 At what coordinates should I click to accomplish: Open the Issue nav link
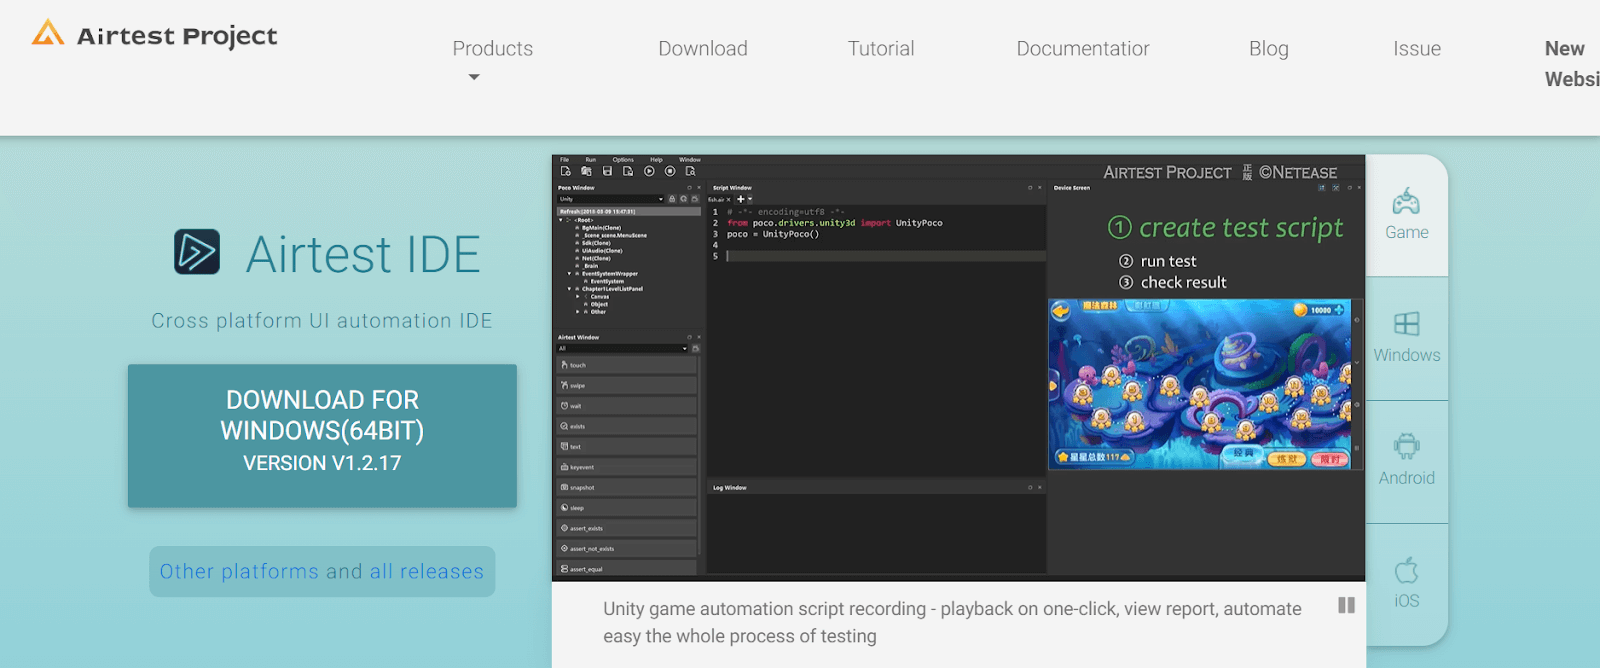[x=1417, y=48]
